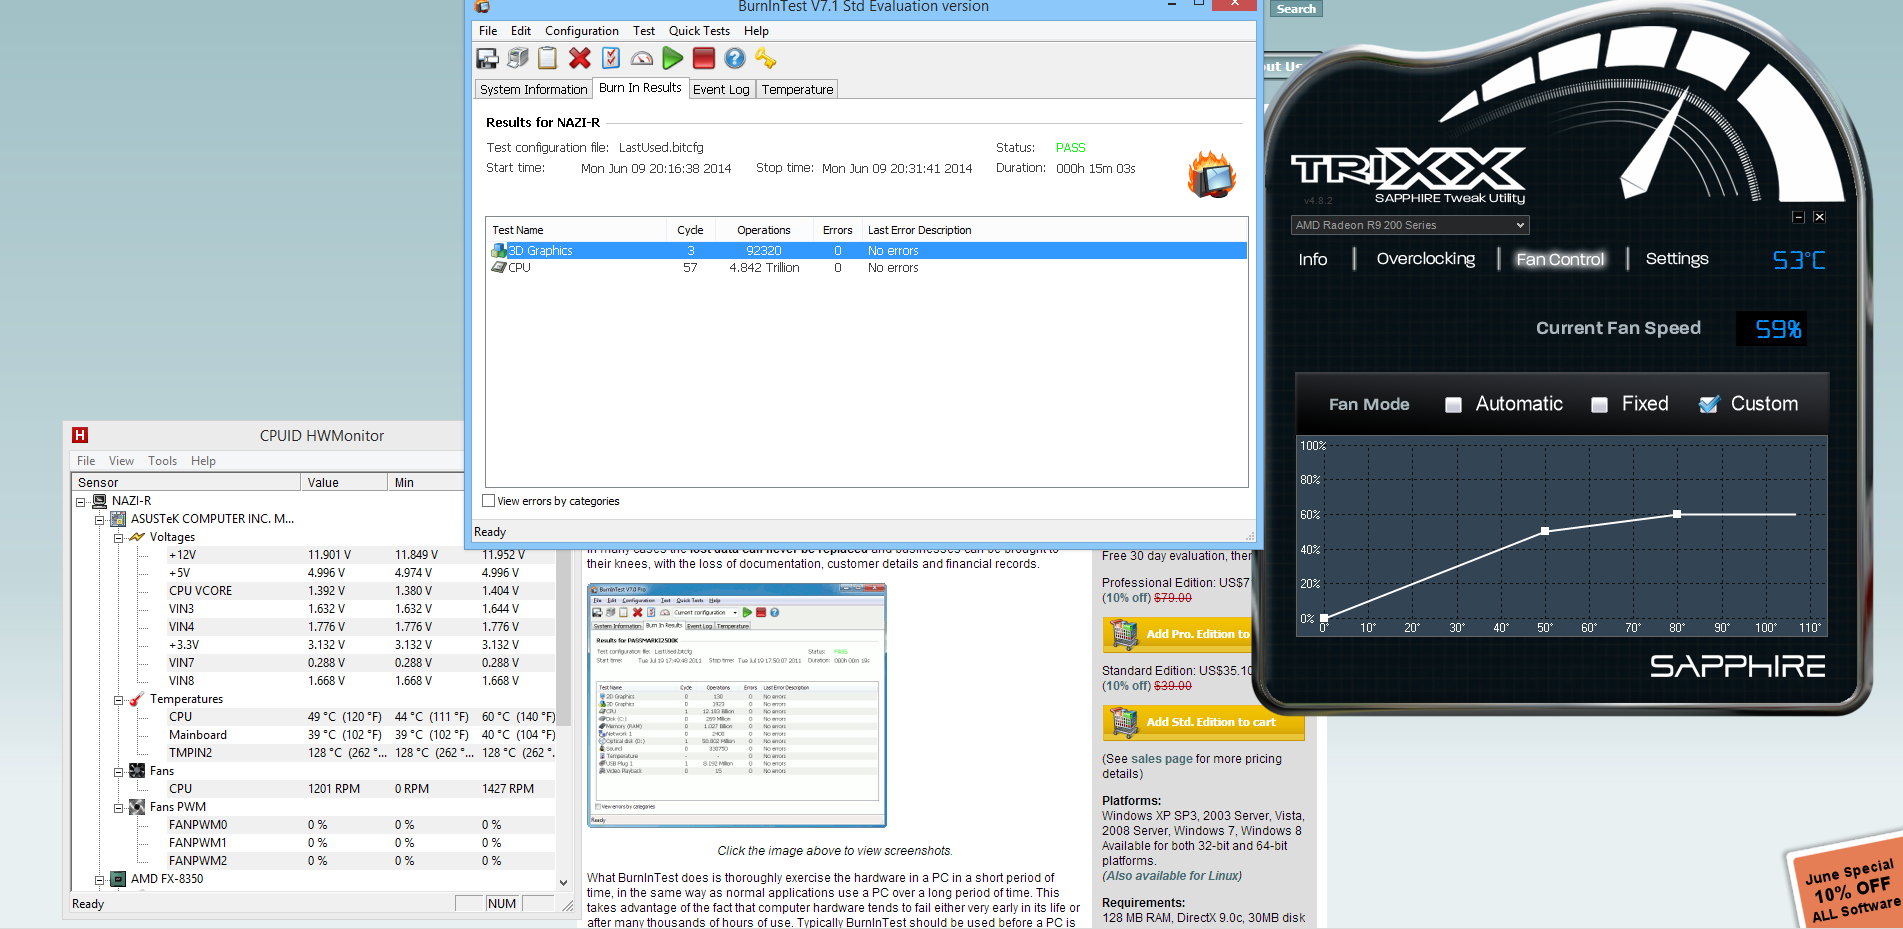Click the red X clear results icon
Image resolution: width=1903 pixels, height=929 pixels.
(580, 59)
